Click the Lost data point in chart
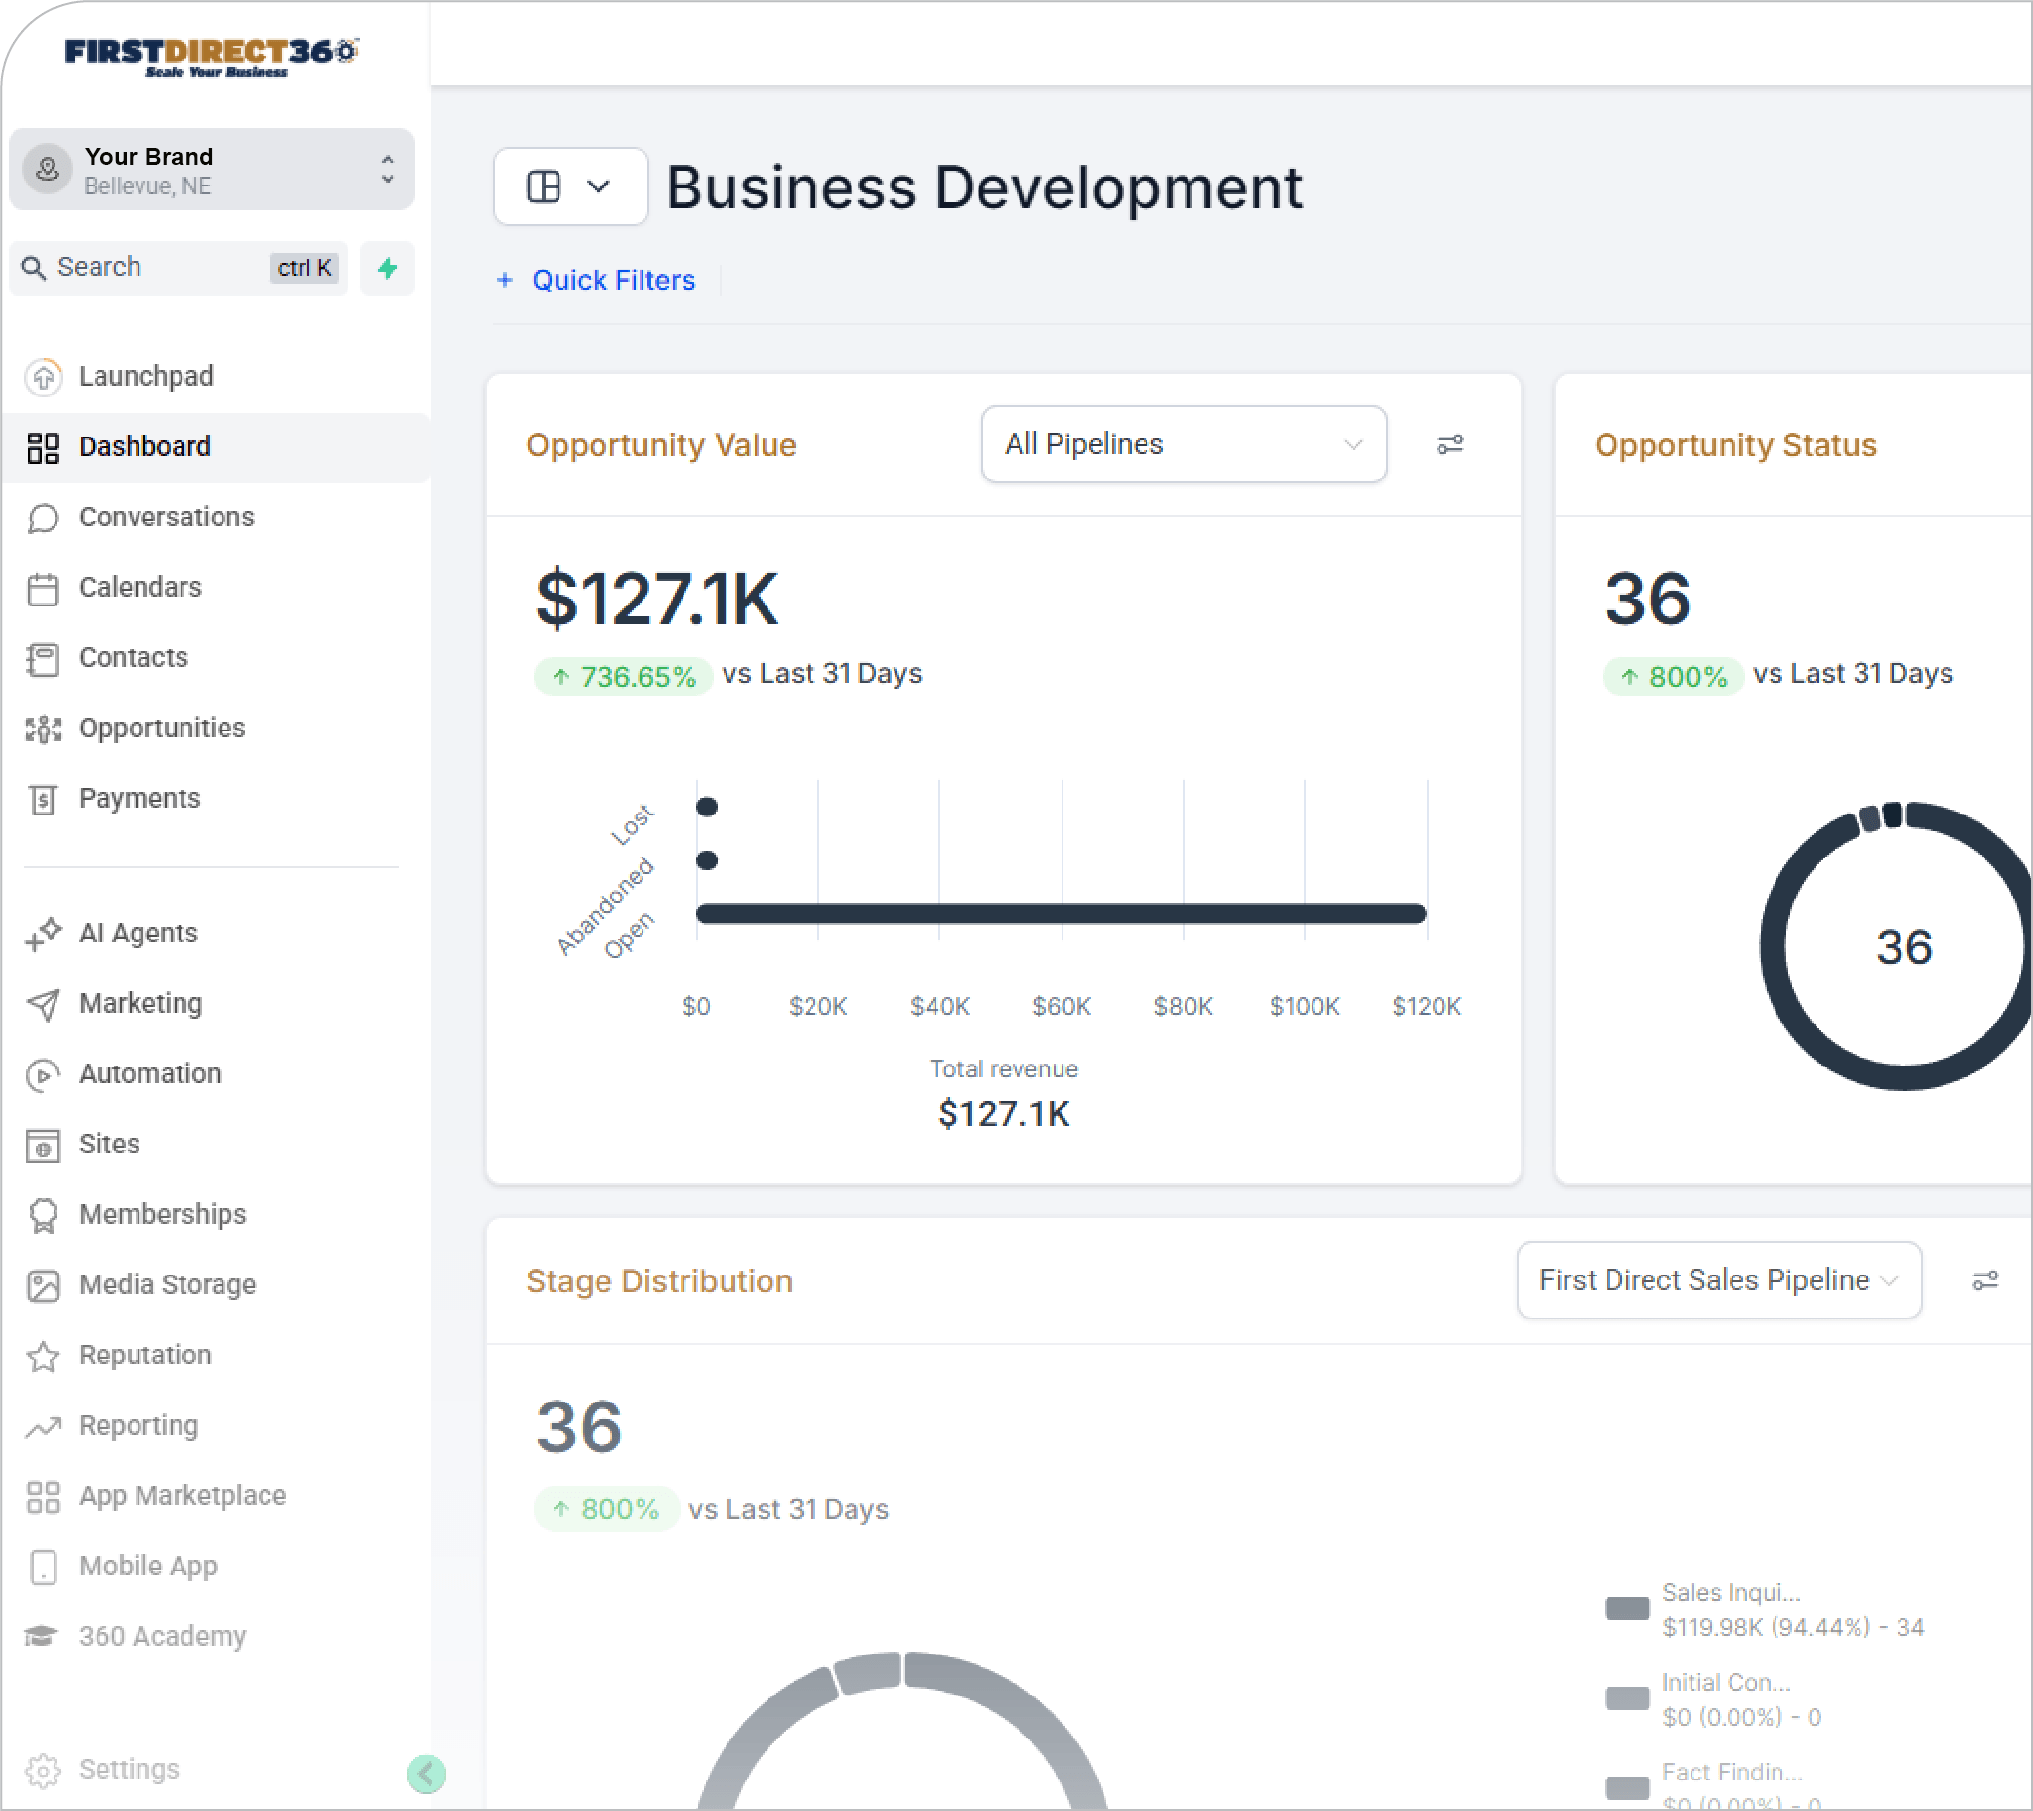 (707, 807)
